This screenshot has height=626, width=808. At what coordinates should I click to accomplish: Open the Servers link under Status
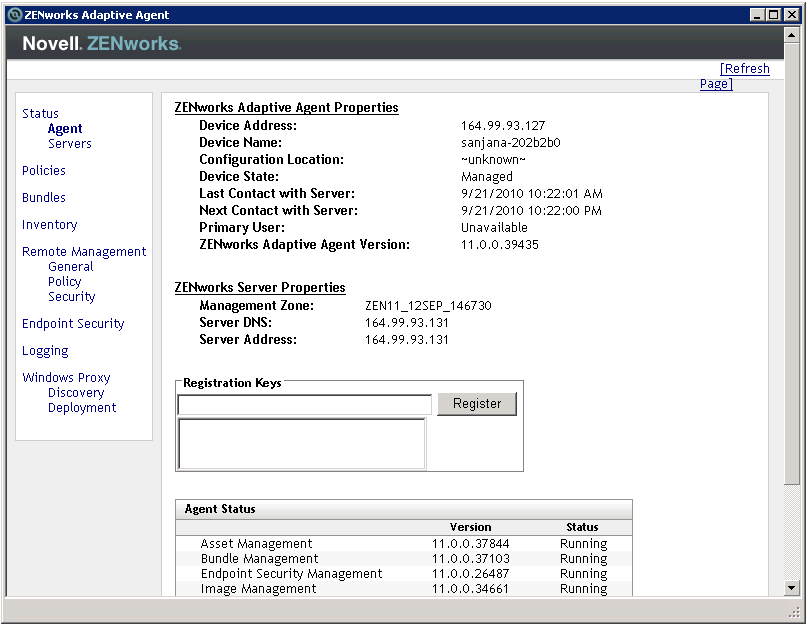70,143
